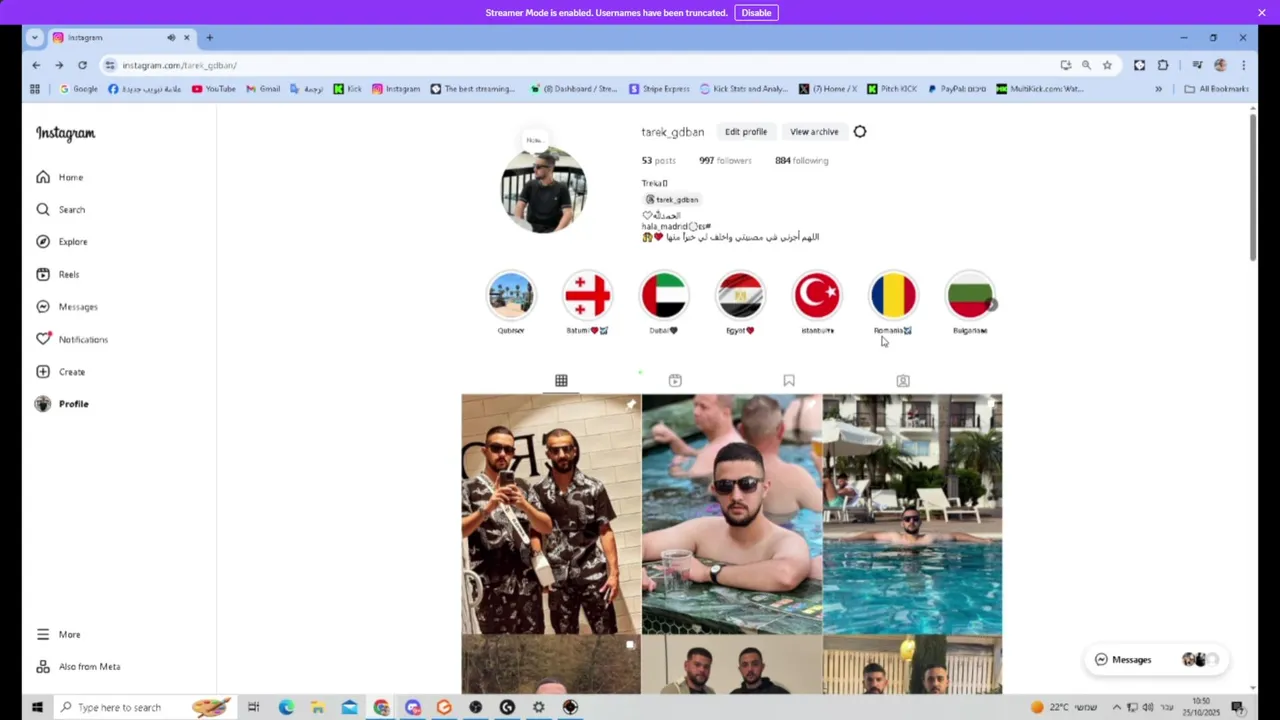Open Home in Instagram sidebar
This screenshot has width=1280, height=720.
point(60,177)
